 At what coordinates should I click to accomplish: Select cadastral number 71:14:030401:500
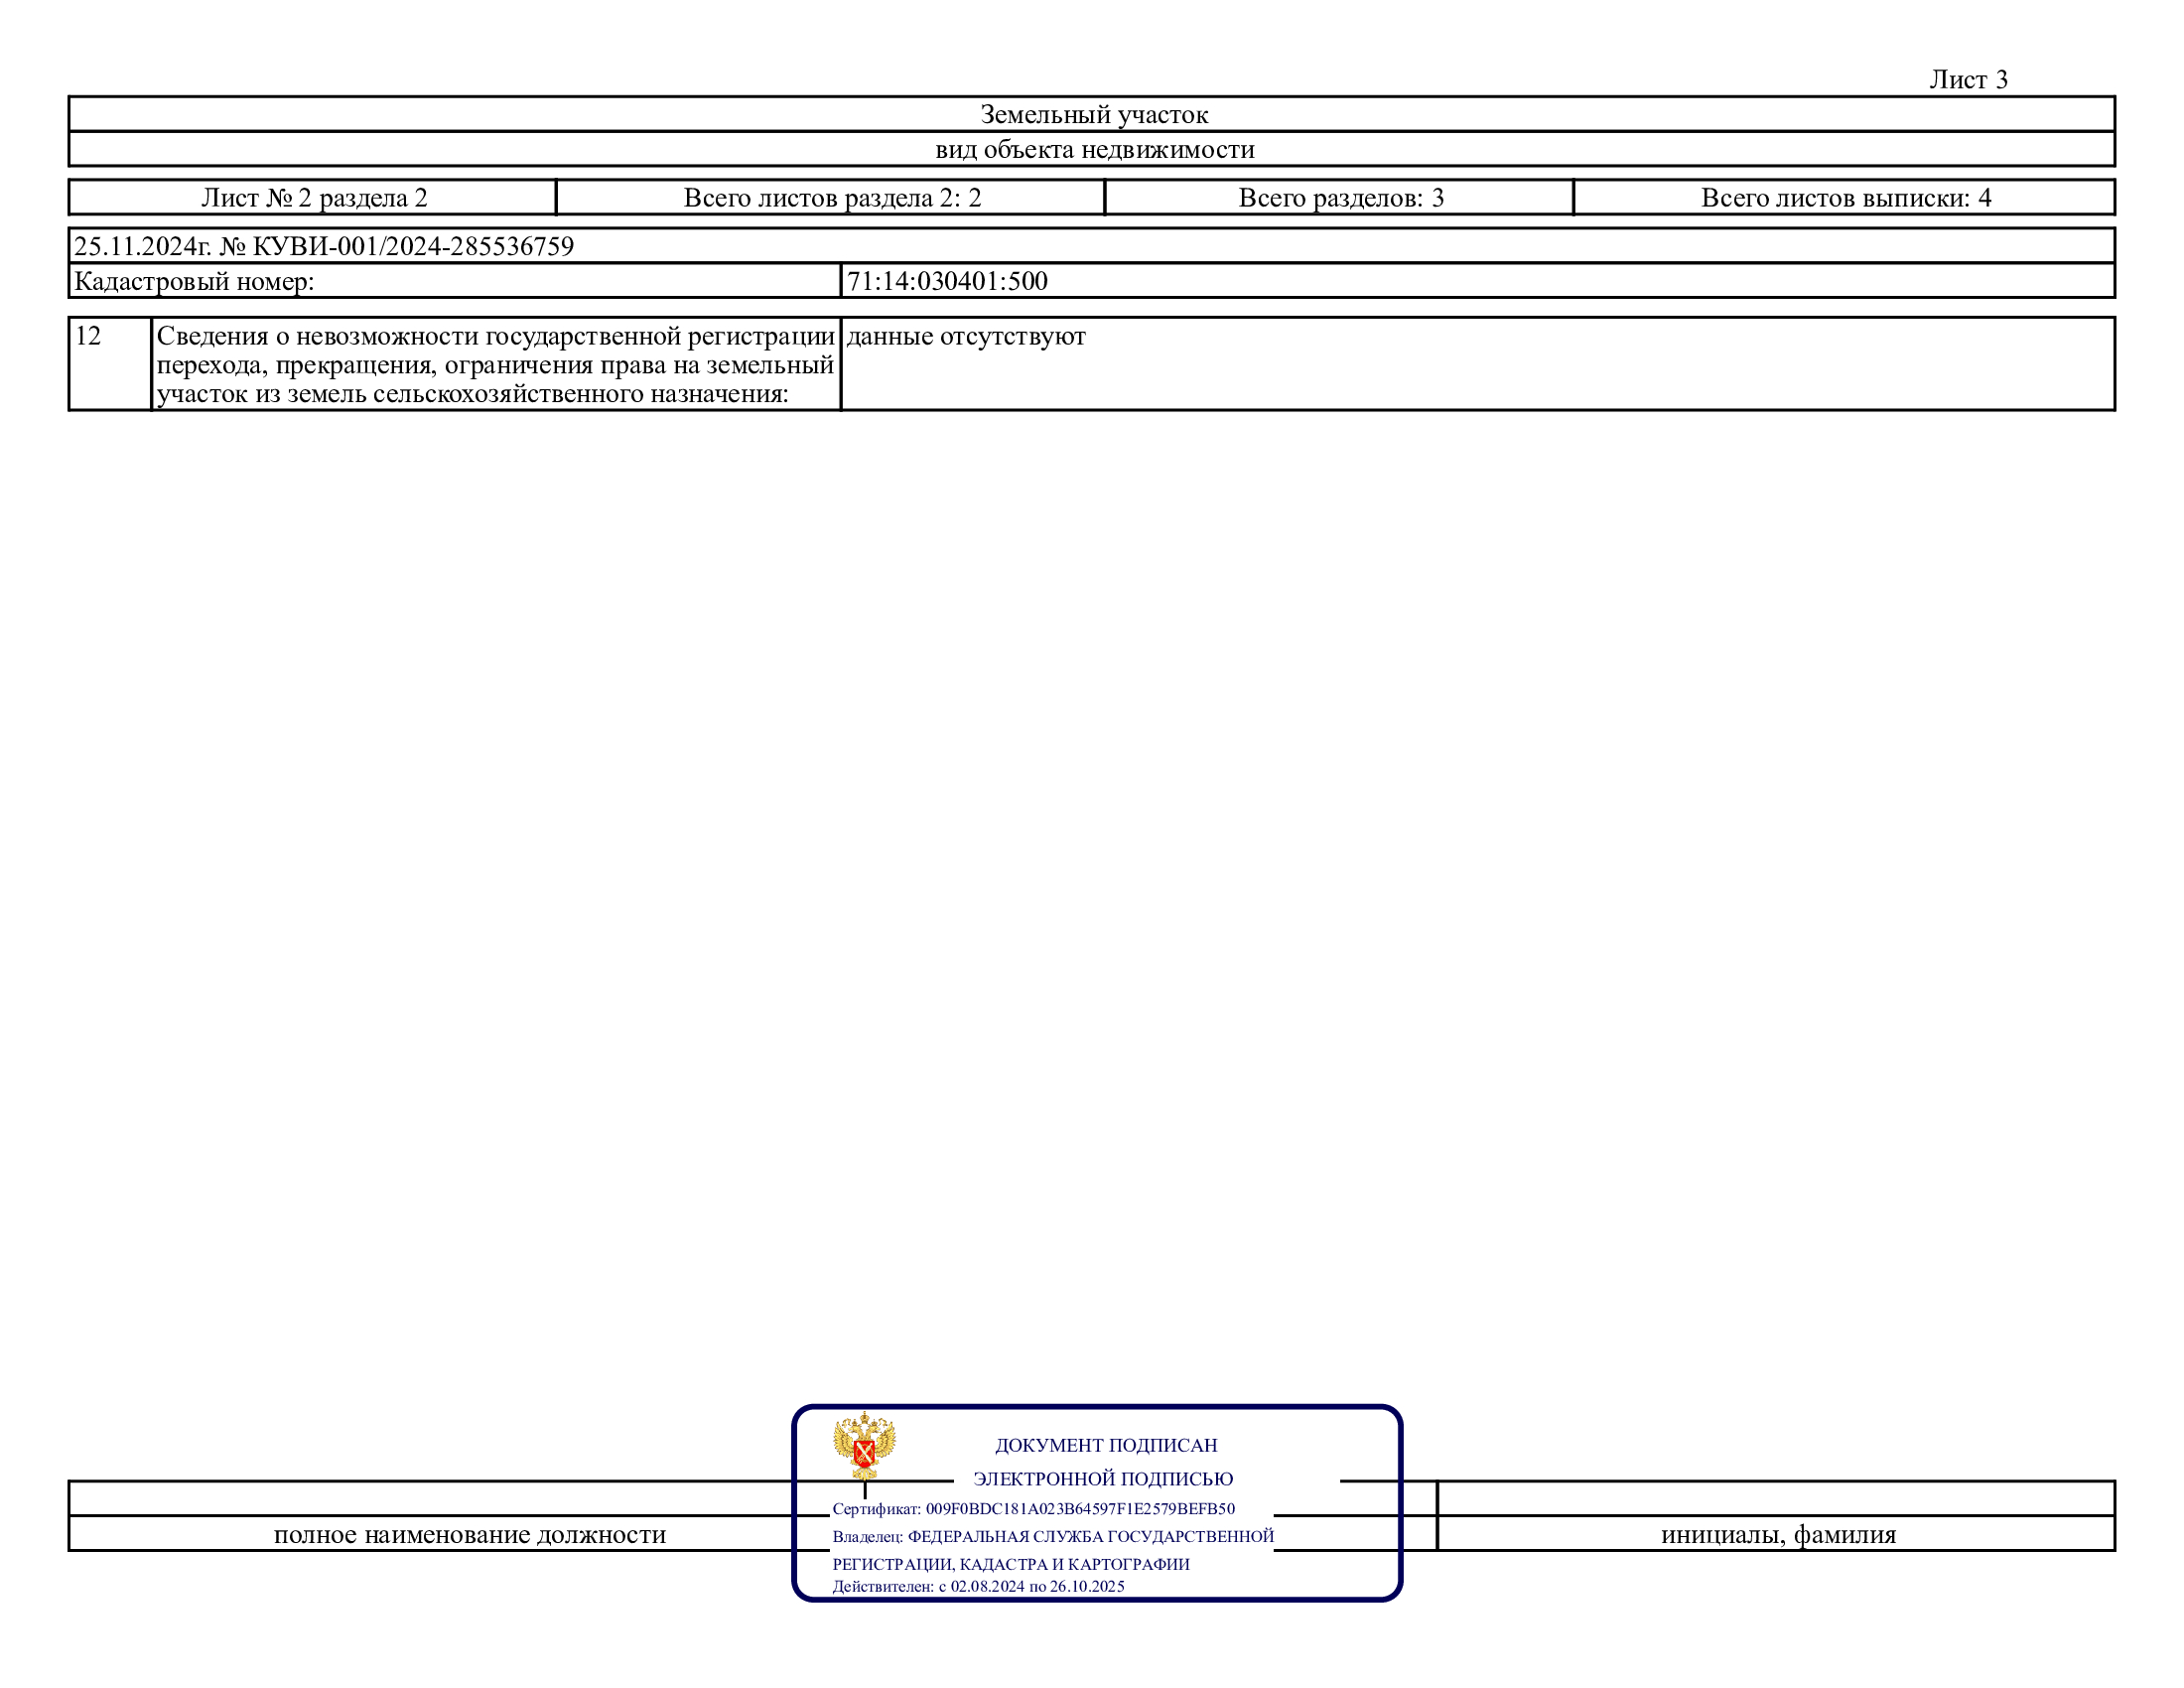(946, 282)
